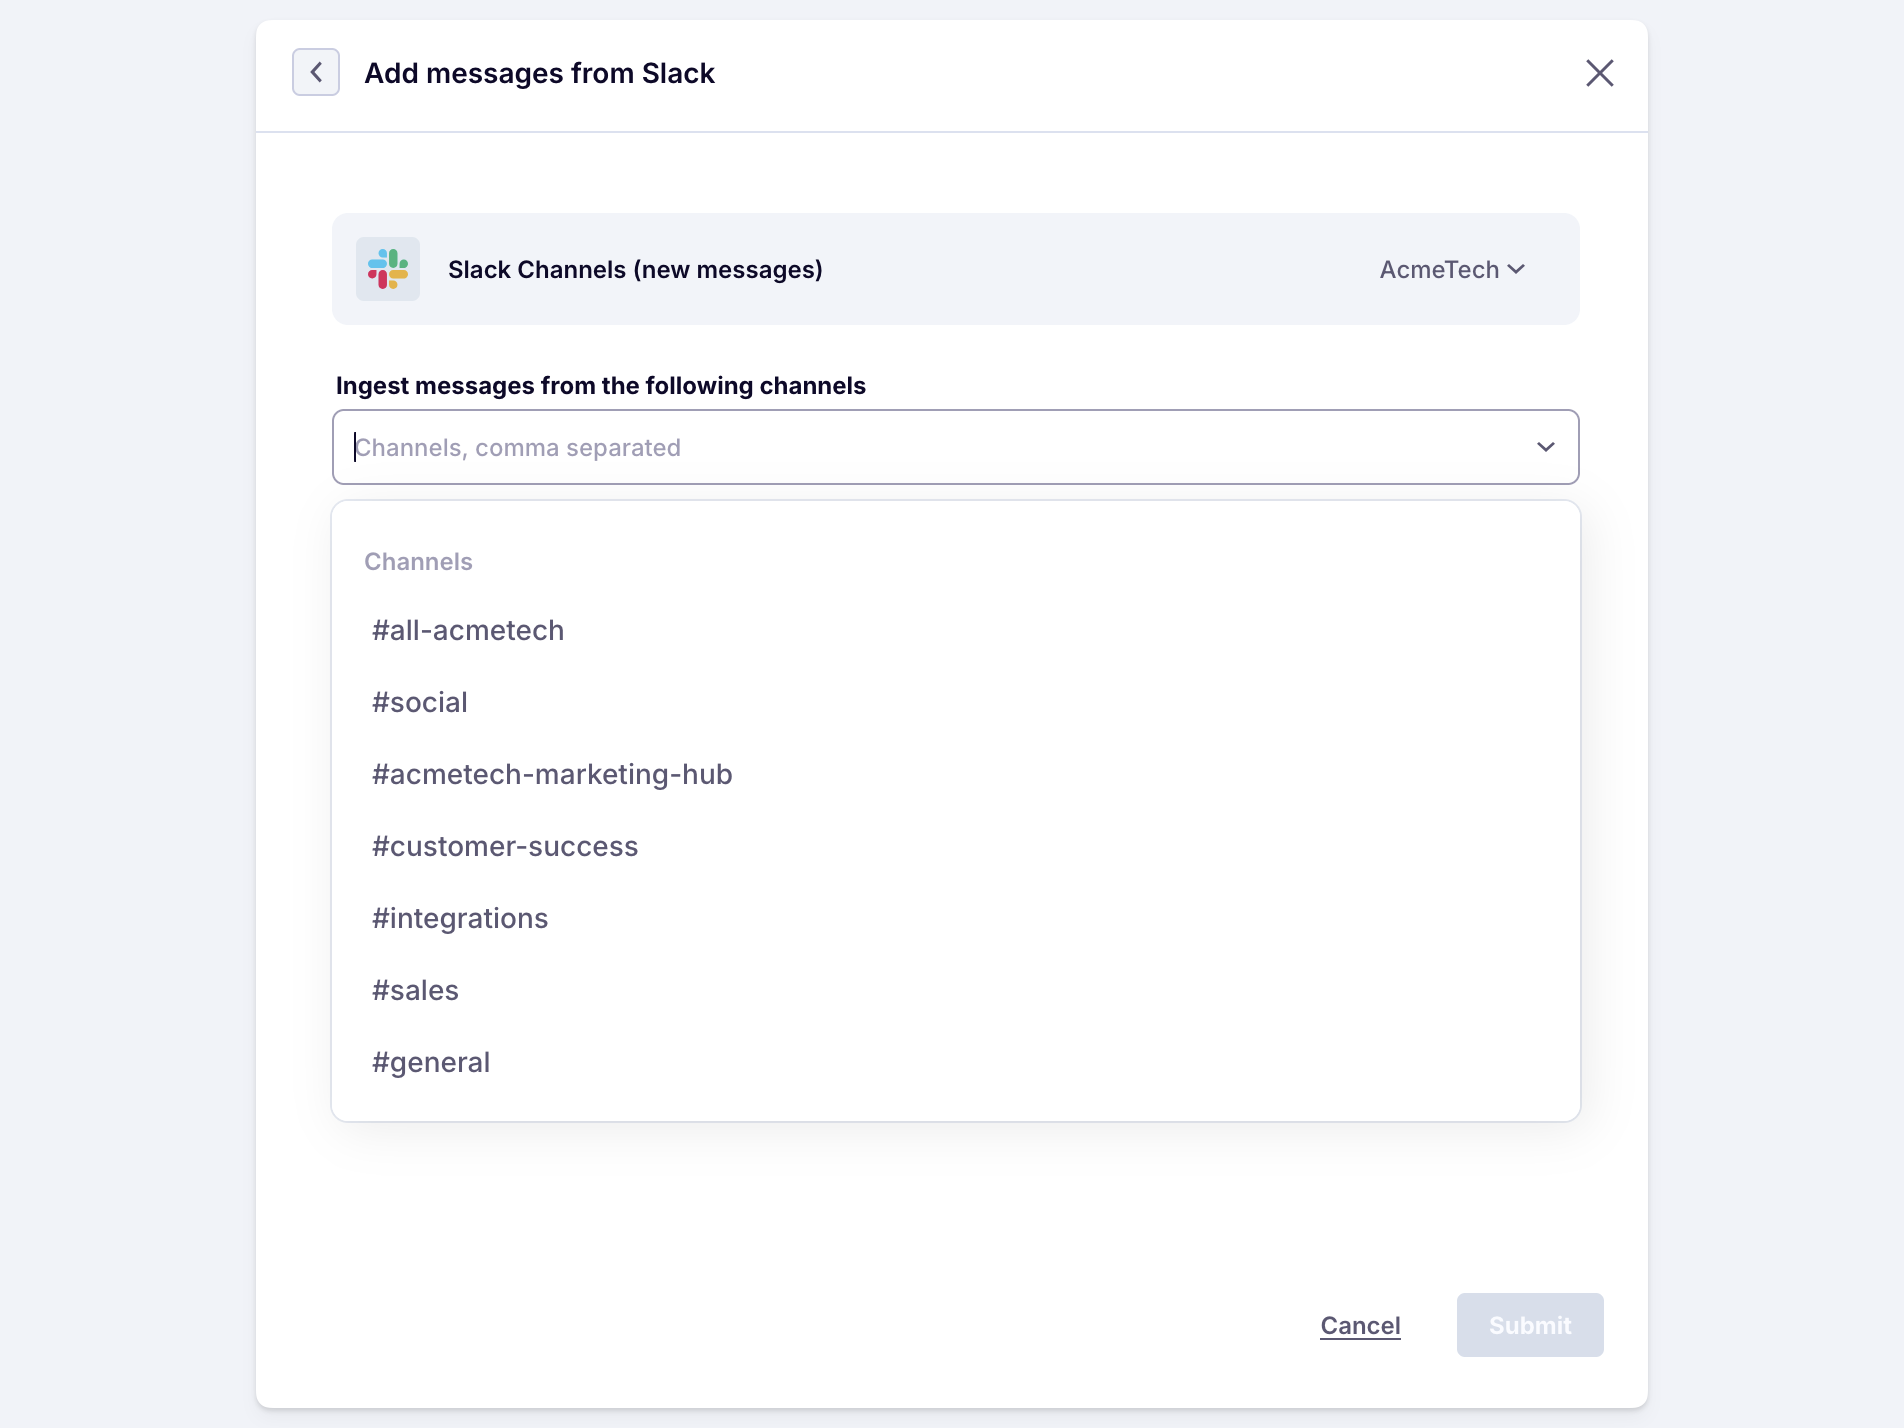
Task: Click the Ingest messages field label
Action: (x=600, y=386)
